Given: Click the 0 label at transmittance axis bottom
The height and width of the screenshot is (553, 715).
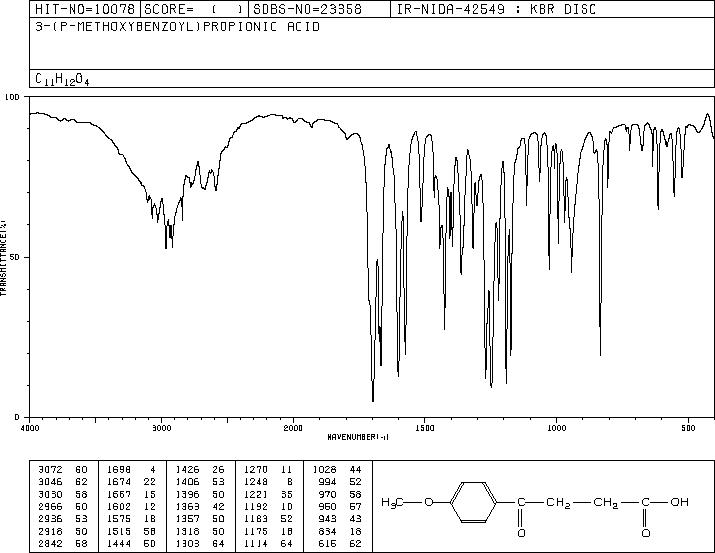Looking at the screenshot, I should coord(17,417).
